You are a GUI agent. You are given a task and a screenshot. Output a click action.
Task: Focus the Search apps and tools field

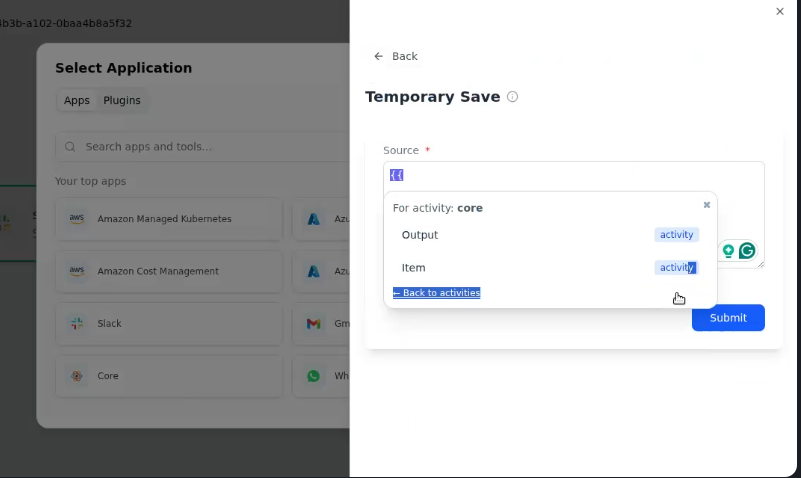[204, 147]
